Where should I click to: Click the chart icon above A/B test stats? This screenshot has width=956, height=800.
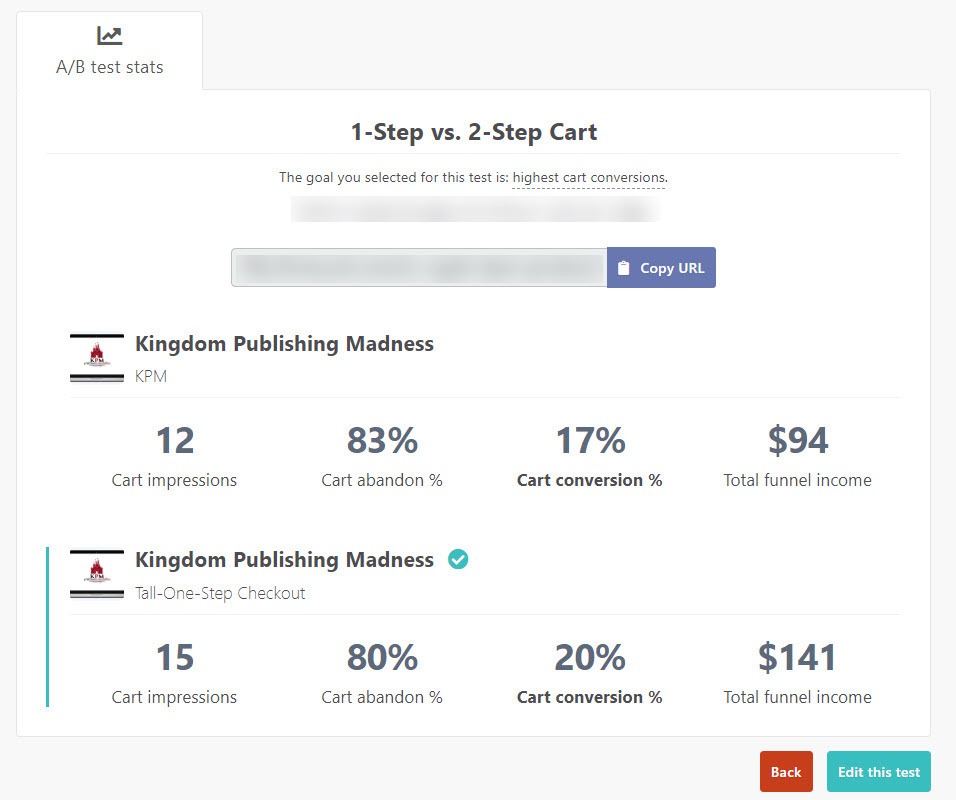click(x=110, y=35)
